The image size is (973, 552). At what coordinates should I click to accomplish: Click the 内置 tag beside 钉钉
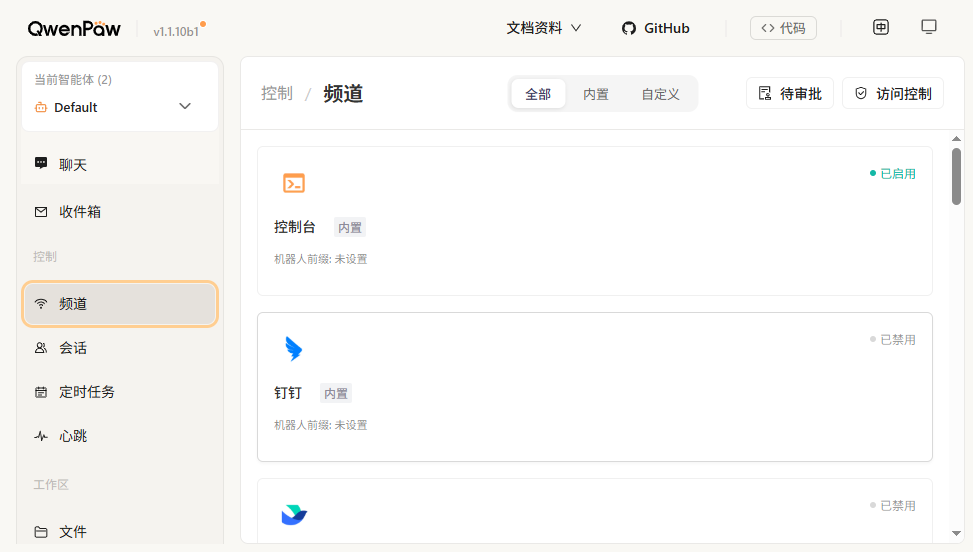pyautogui.click(x=336, y=393)
